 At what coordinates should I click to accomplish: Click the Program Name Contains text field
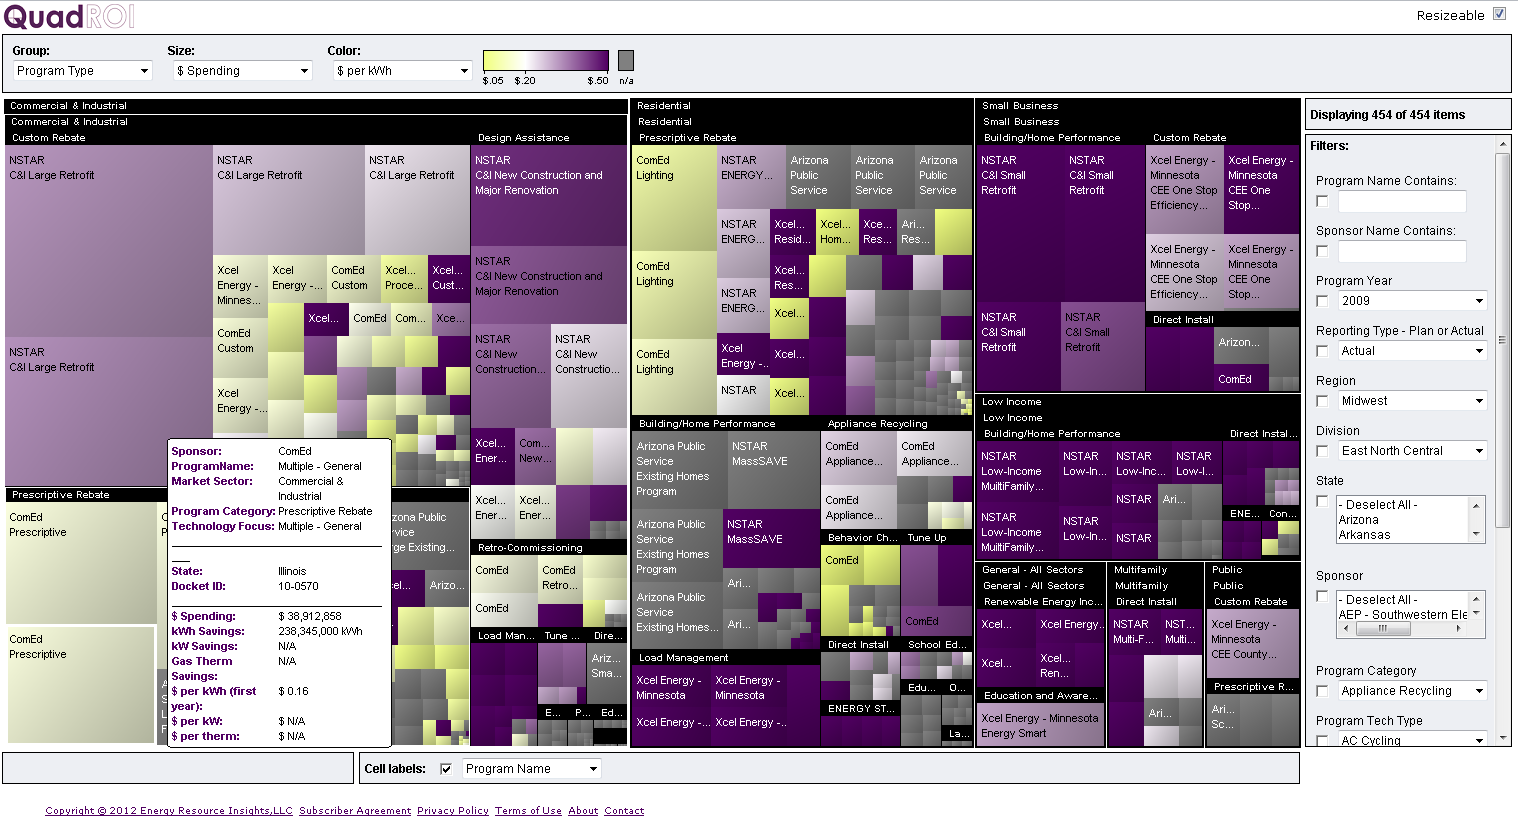(1402, 201)
